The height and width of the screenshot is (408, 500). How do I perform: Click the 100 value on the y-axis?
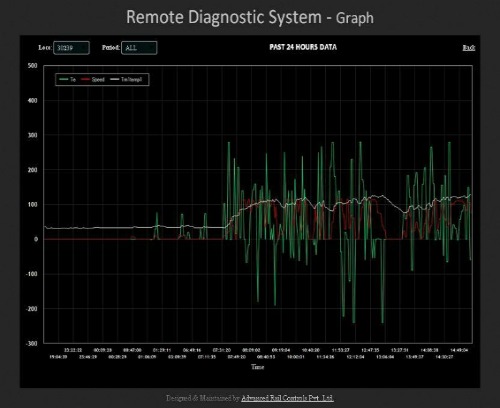[x=33, y=204]
